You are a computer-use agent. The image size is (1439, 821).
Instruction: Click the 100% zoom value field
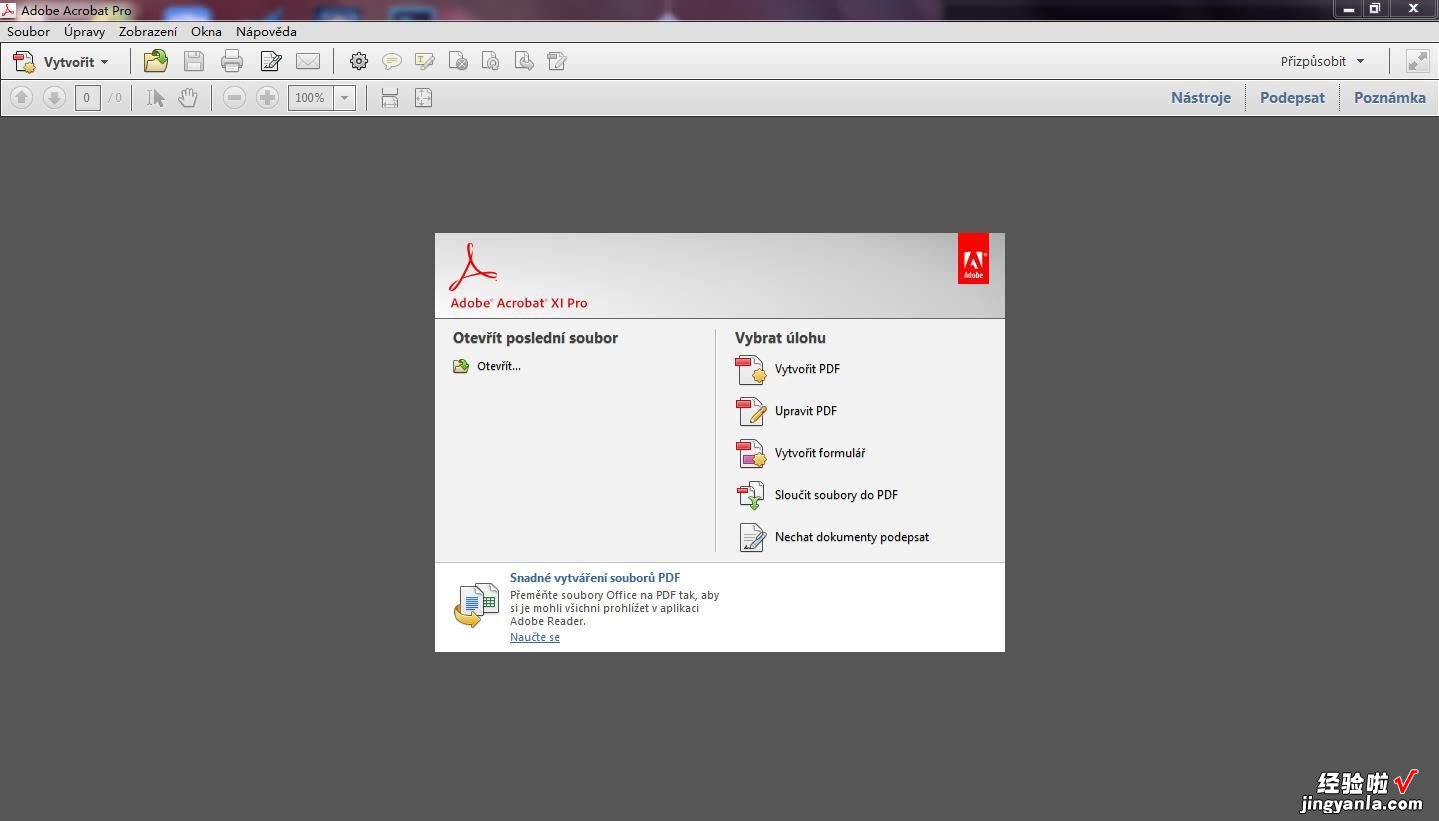310,98
